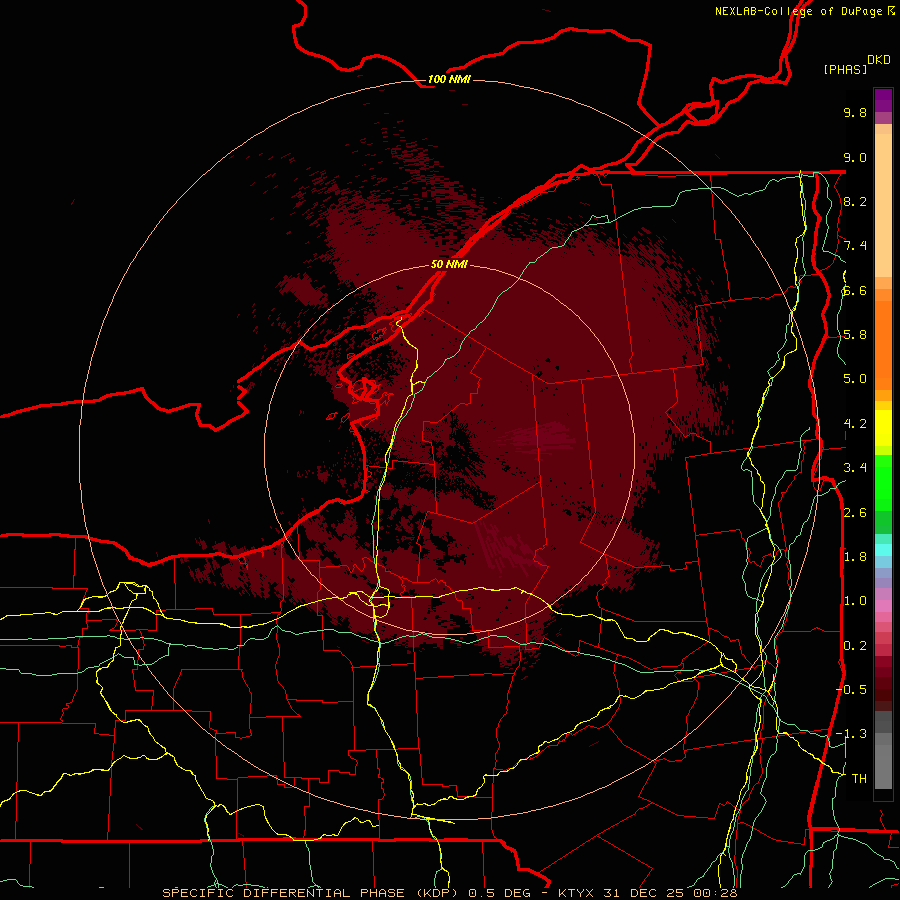Click the (KDP) abbreviation in caption
Image resolution: width=900 pixels, height=900 pixels.
click(439, 893)
